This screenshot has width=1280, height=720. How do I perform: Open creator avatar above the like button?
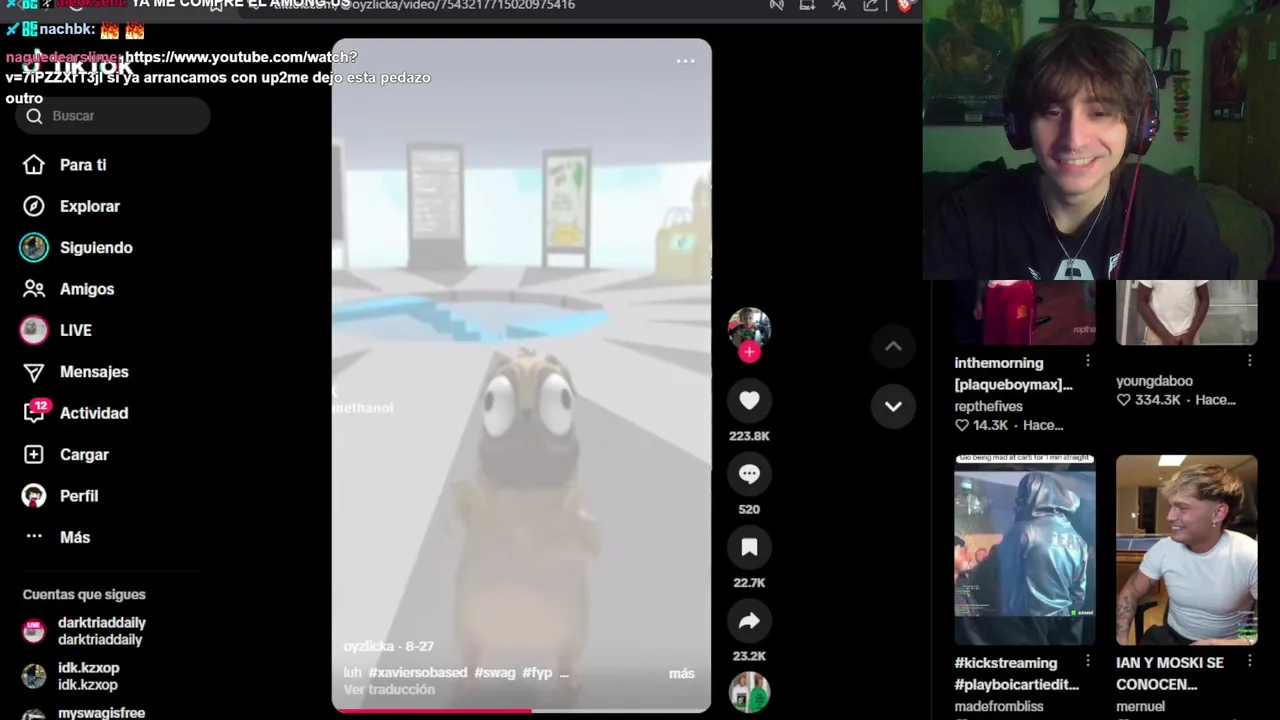(x=749, y=327)
